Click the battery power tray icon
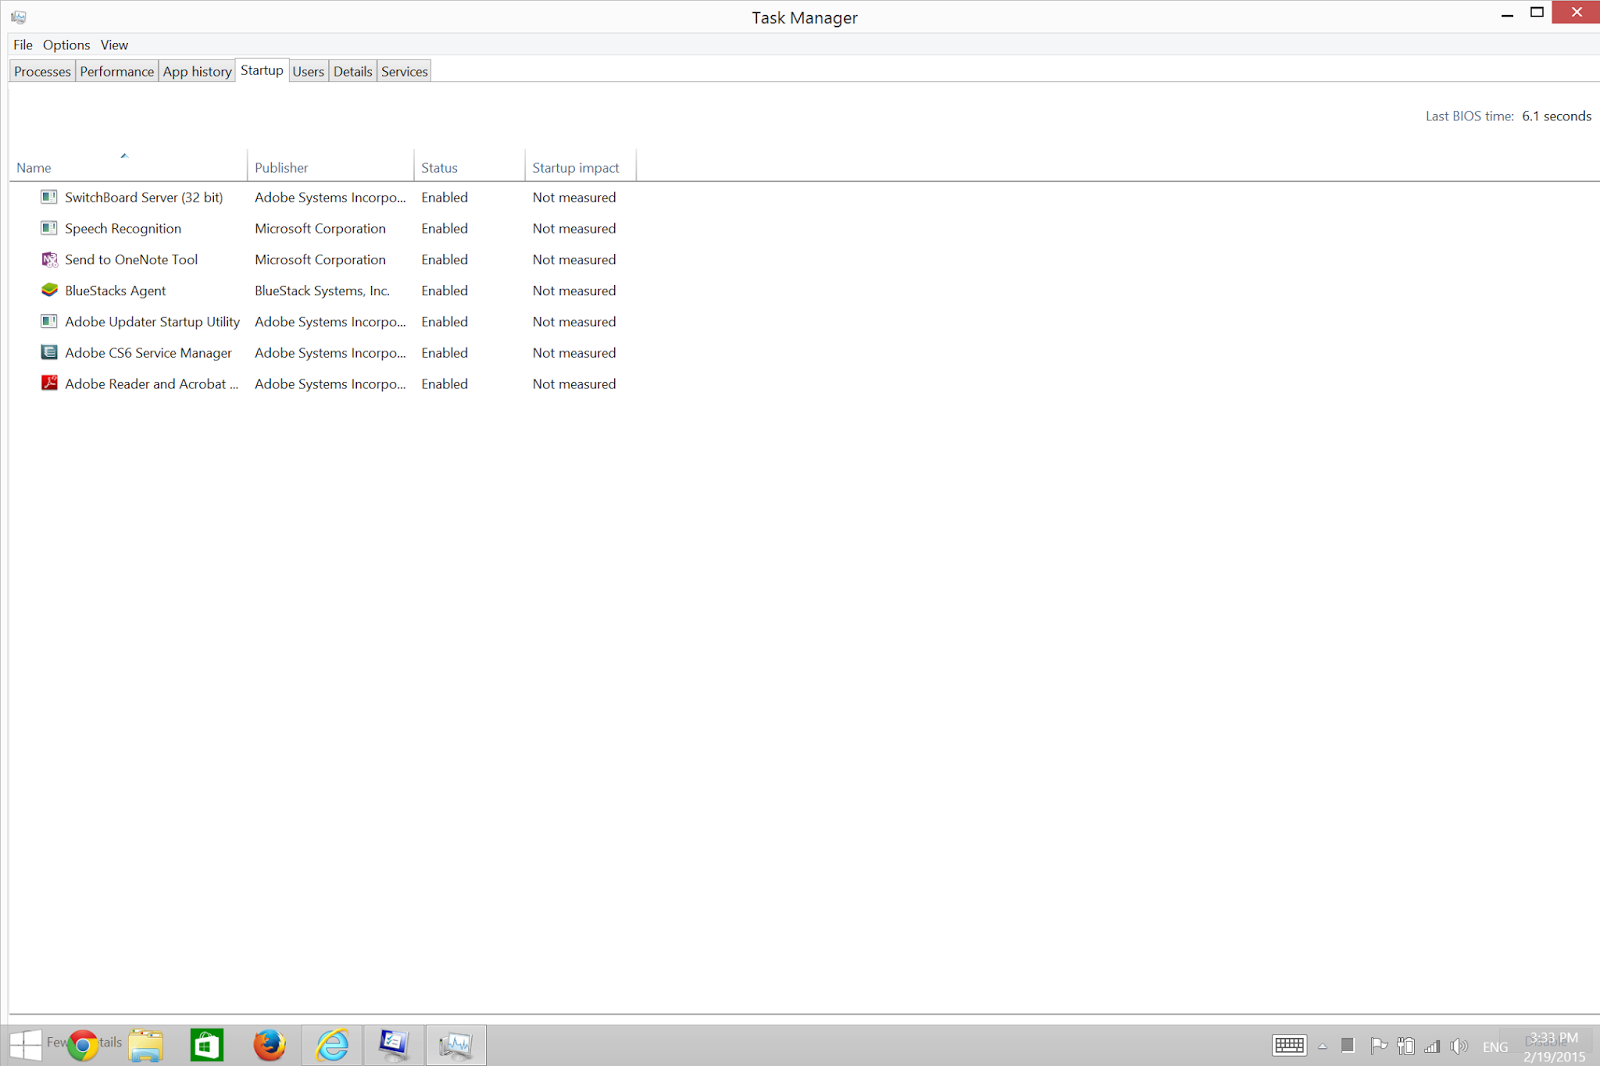This screenshot has width=1600, height=1066. click(x=1406, y=1046)
